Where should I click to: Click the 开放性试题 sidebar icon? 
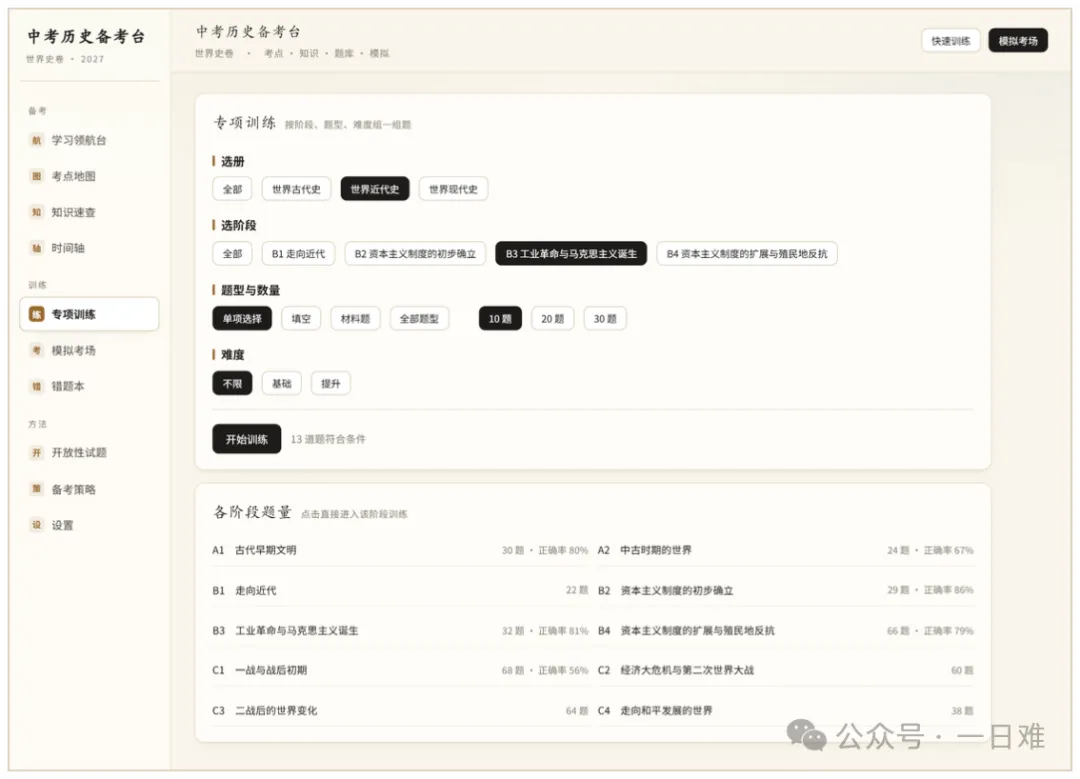[37, 453]
